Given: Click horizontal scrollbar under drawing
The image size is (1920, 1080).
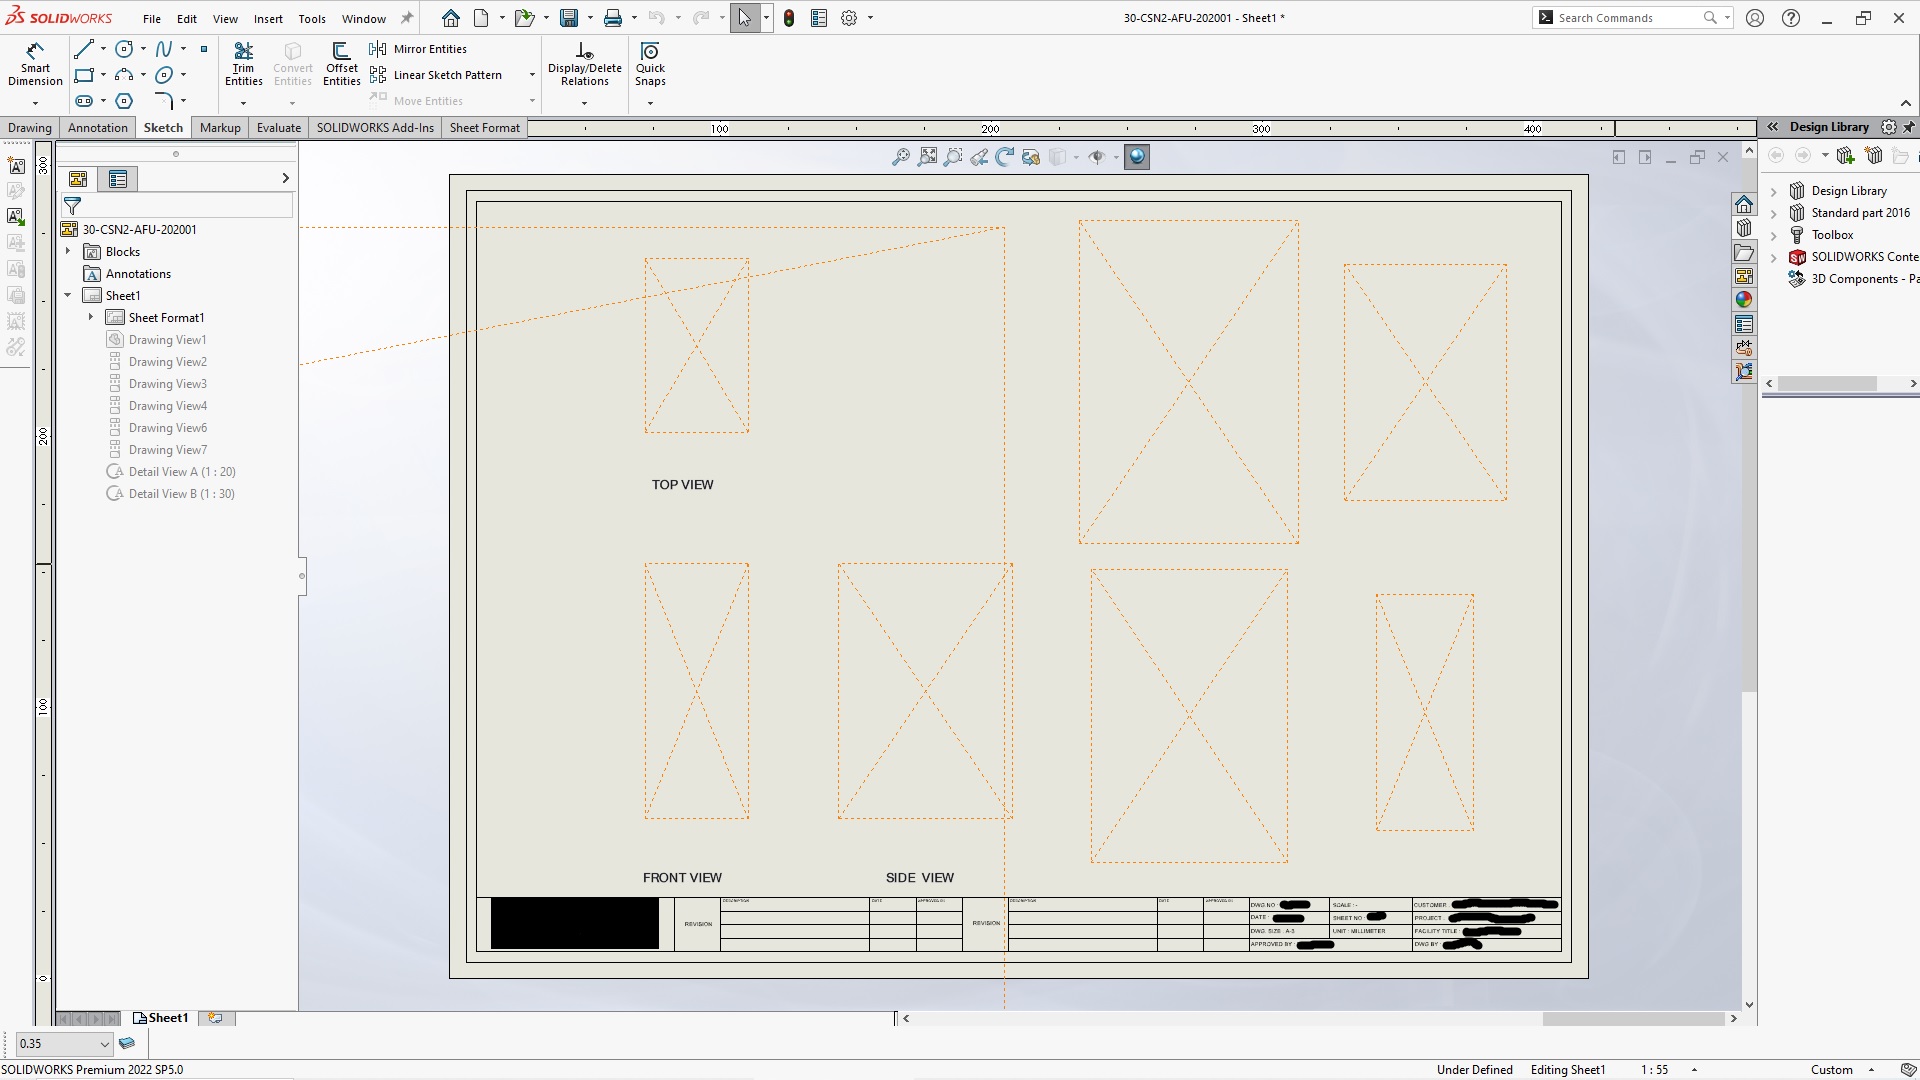Looking at the screenshot, I should pyautogui.click(x=1632, y=1019).
